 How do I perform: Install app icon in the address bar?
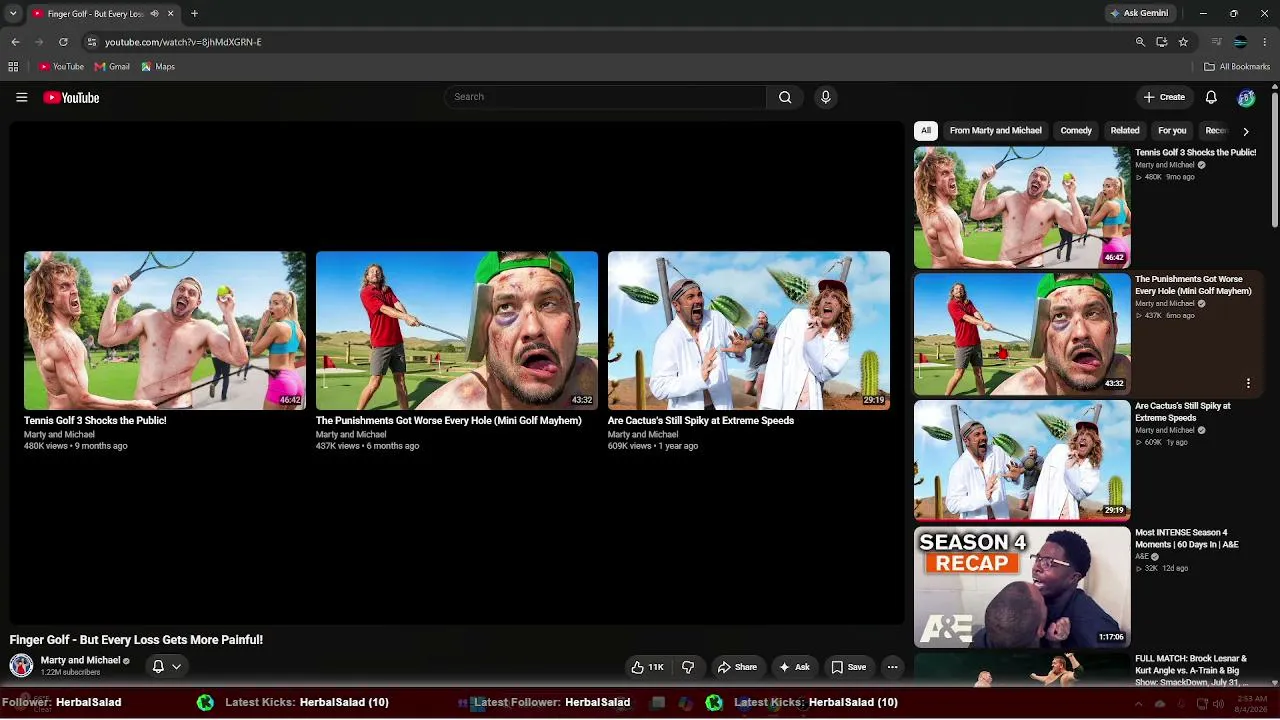pos(1161,42)
